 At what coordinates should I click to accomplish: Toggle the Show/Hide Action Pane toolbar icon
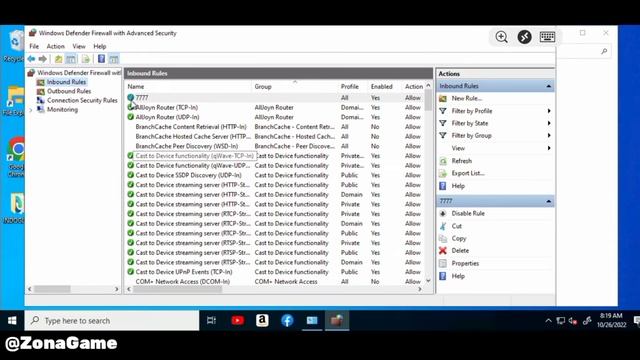(114, 59)
